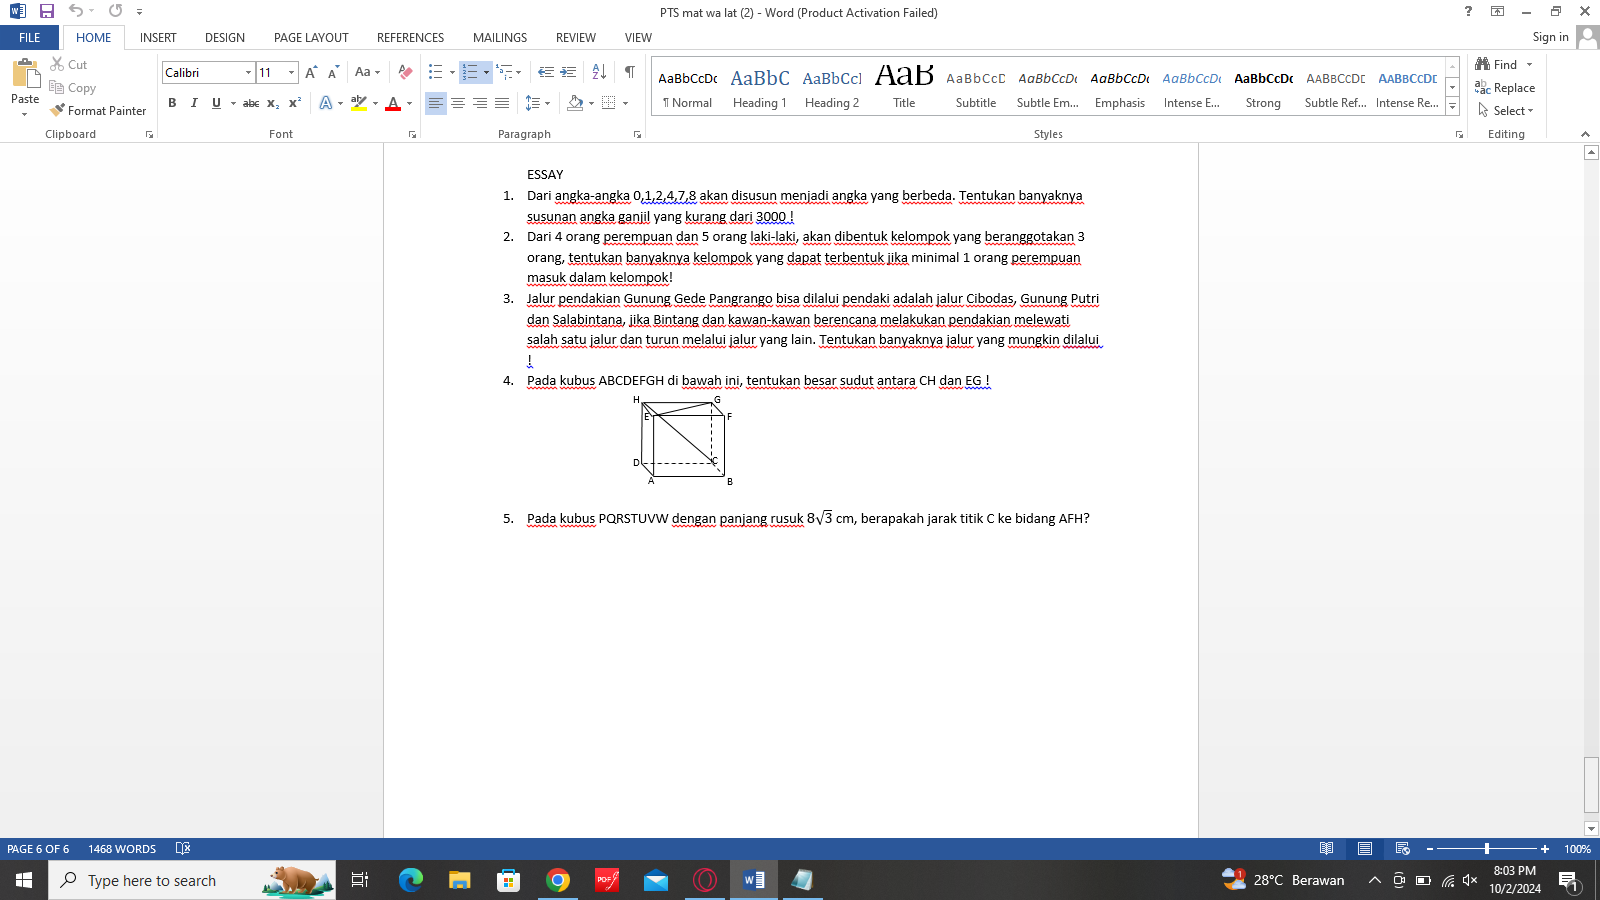Toggle superscript formatting

pyautogui.click(x=295, y=103)
